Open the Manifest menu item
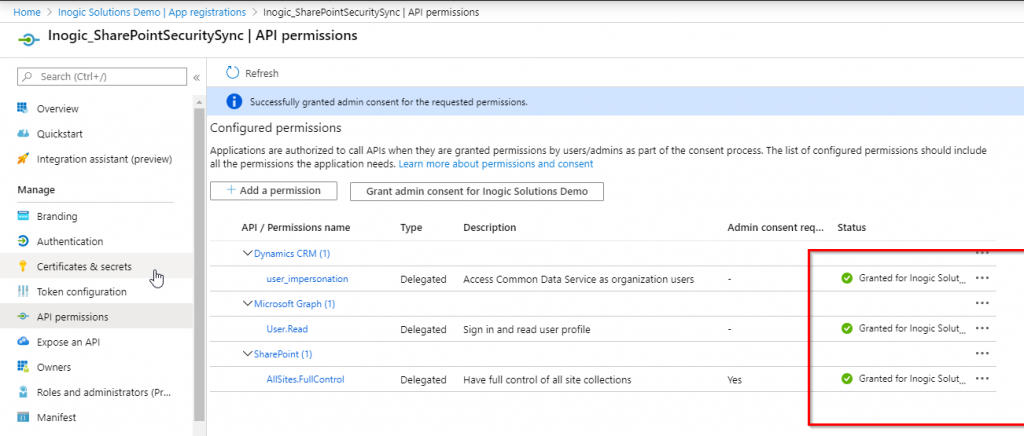 [x=56, y=417]
